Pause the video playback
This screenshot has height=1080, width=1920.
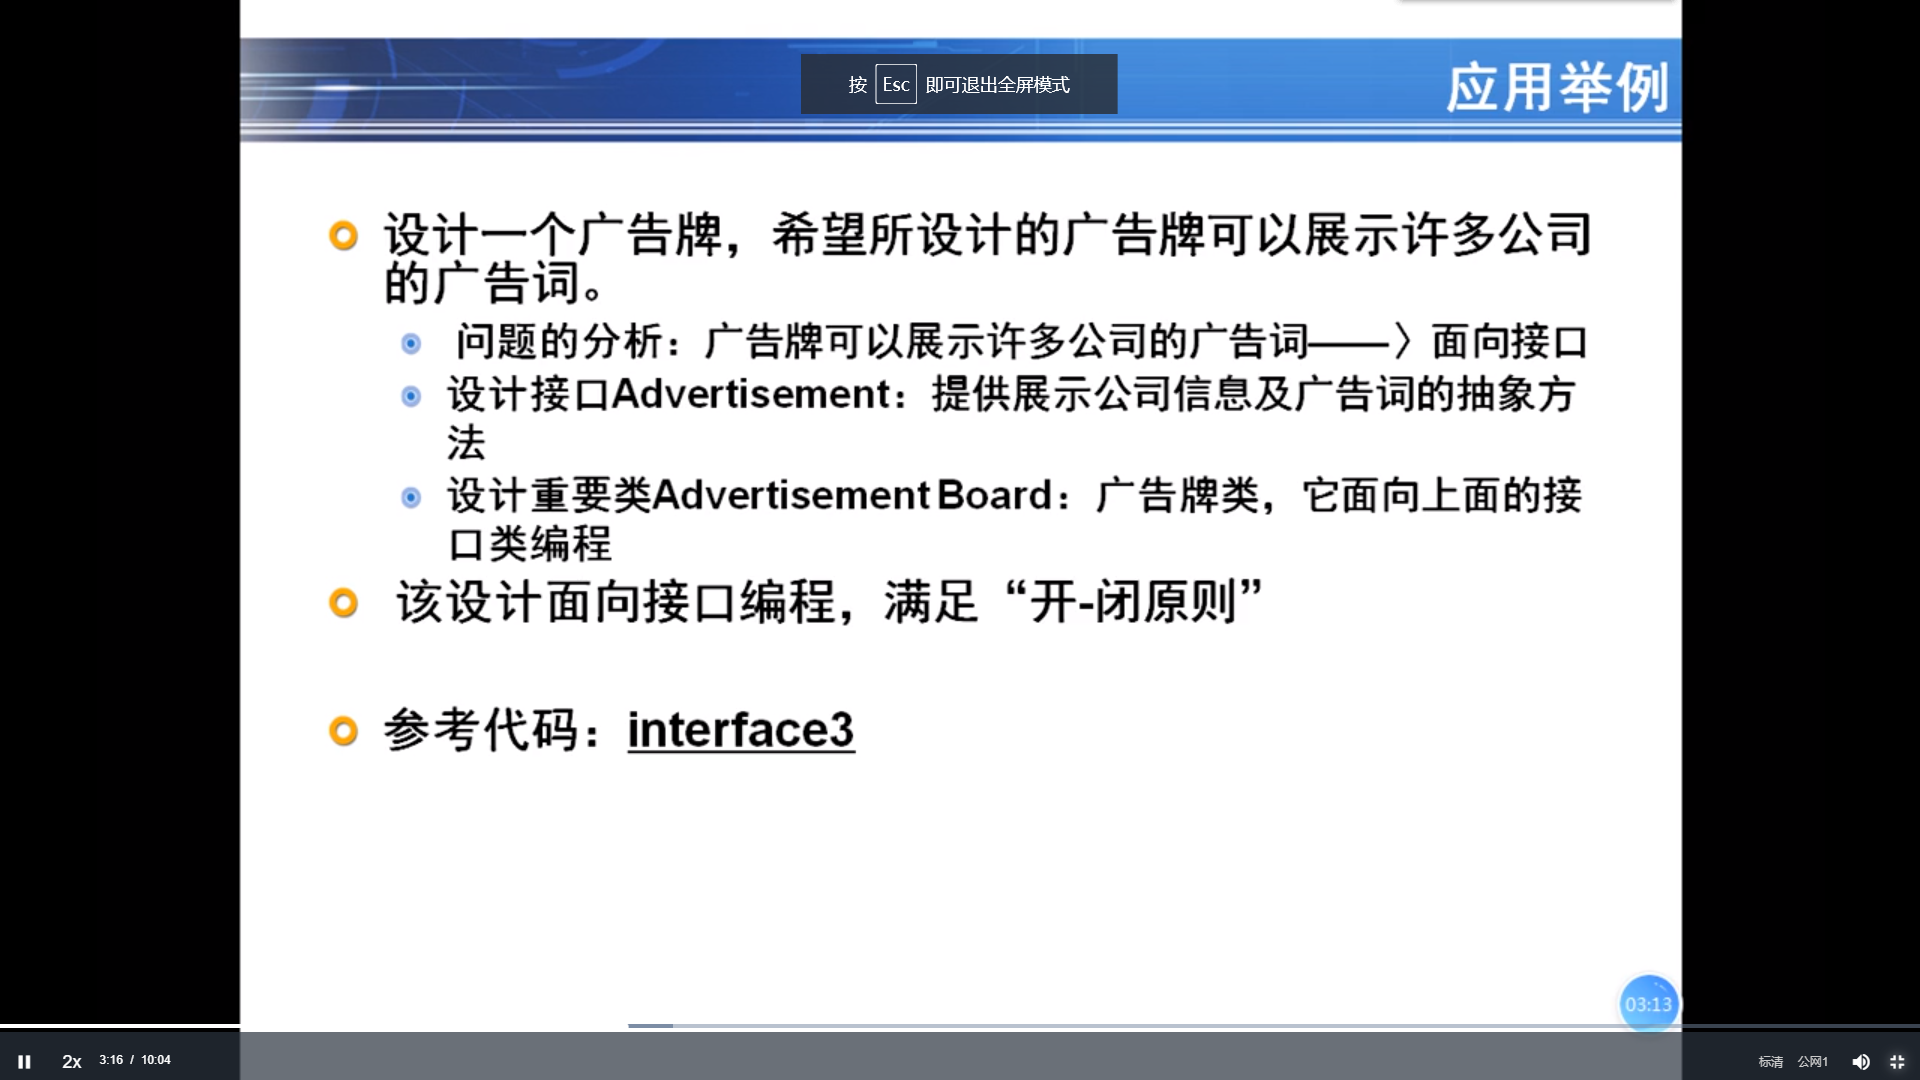[24, 1061]
